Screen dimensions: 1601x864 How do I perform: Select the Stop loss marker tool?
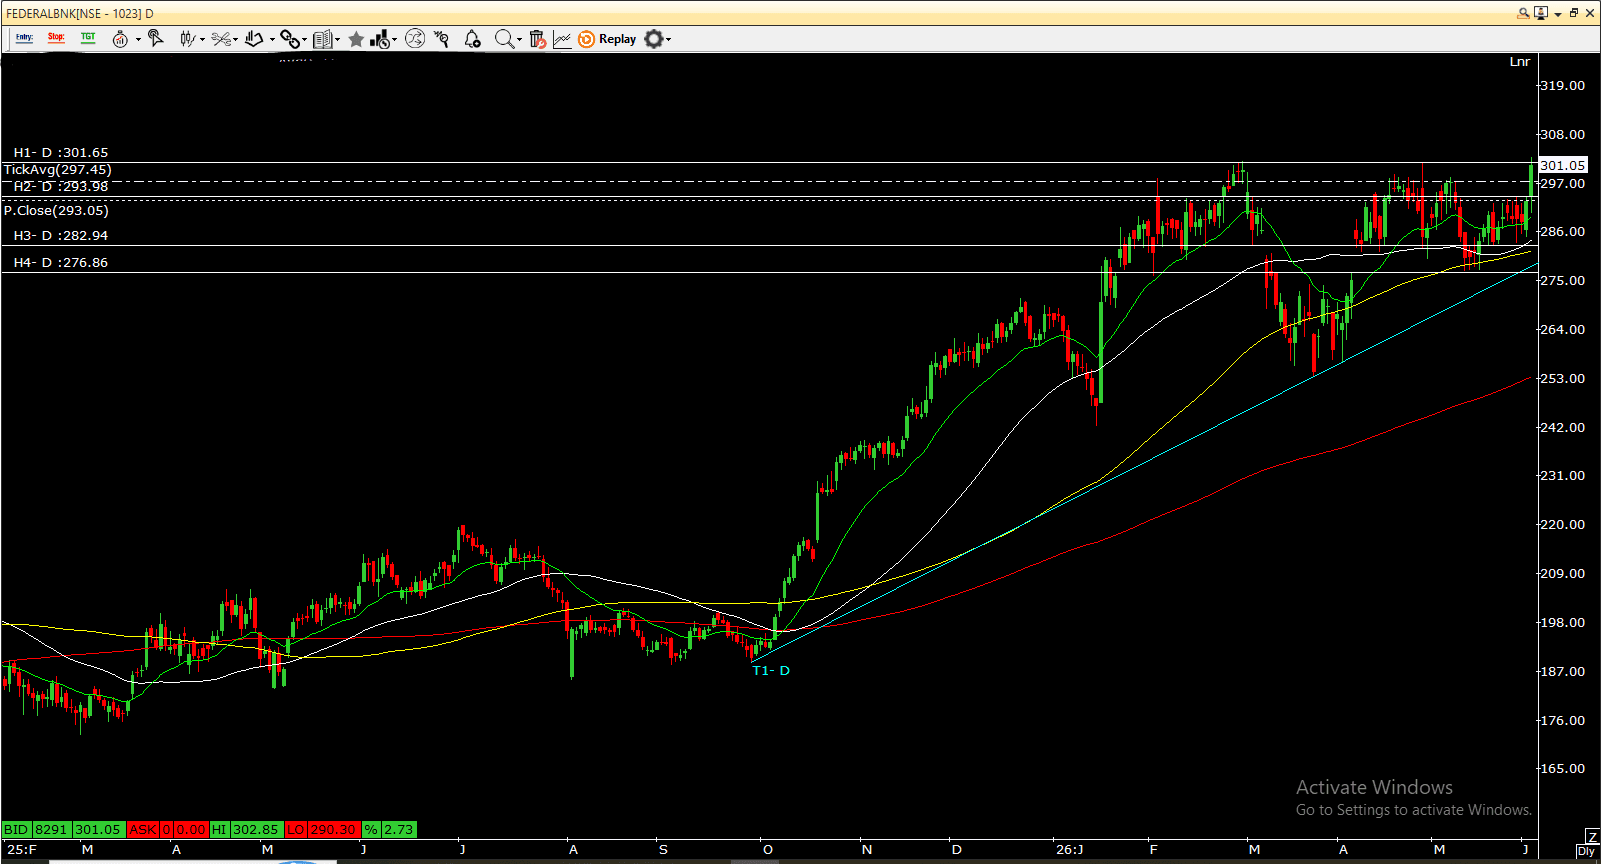coord(56,38)
